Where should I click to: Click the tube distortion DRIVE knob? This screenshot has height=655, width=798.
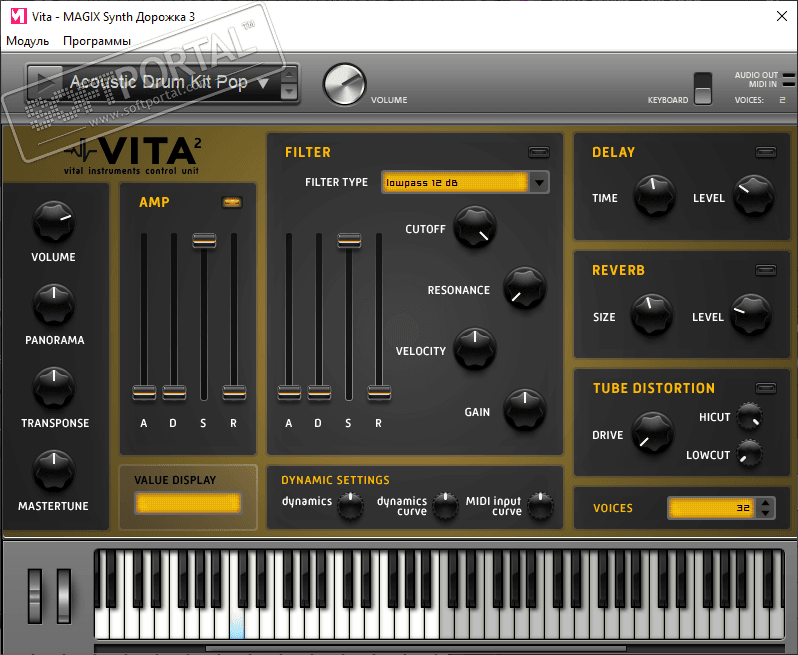click(652, 433)
